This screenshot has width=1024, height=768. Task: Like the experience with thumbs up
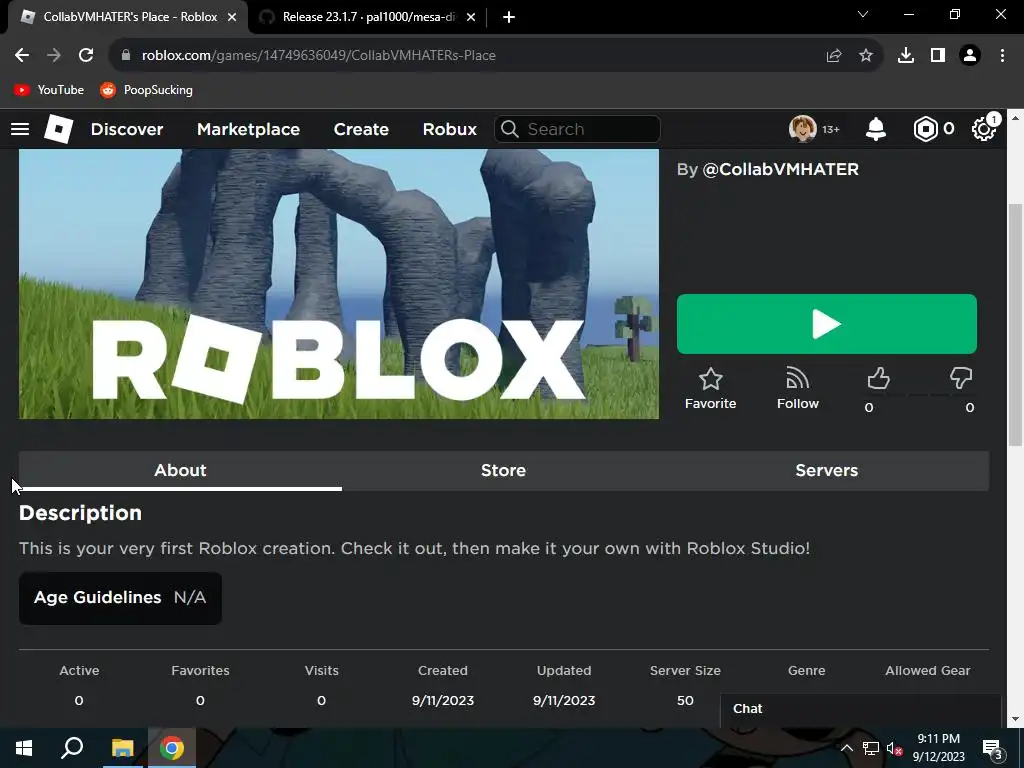(878, 379)
